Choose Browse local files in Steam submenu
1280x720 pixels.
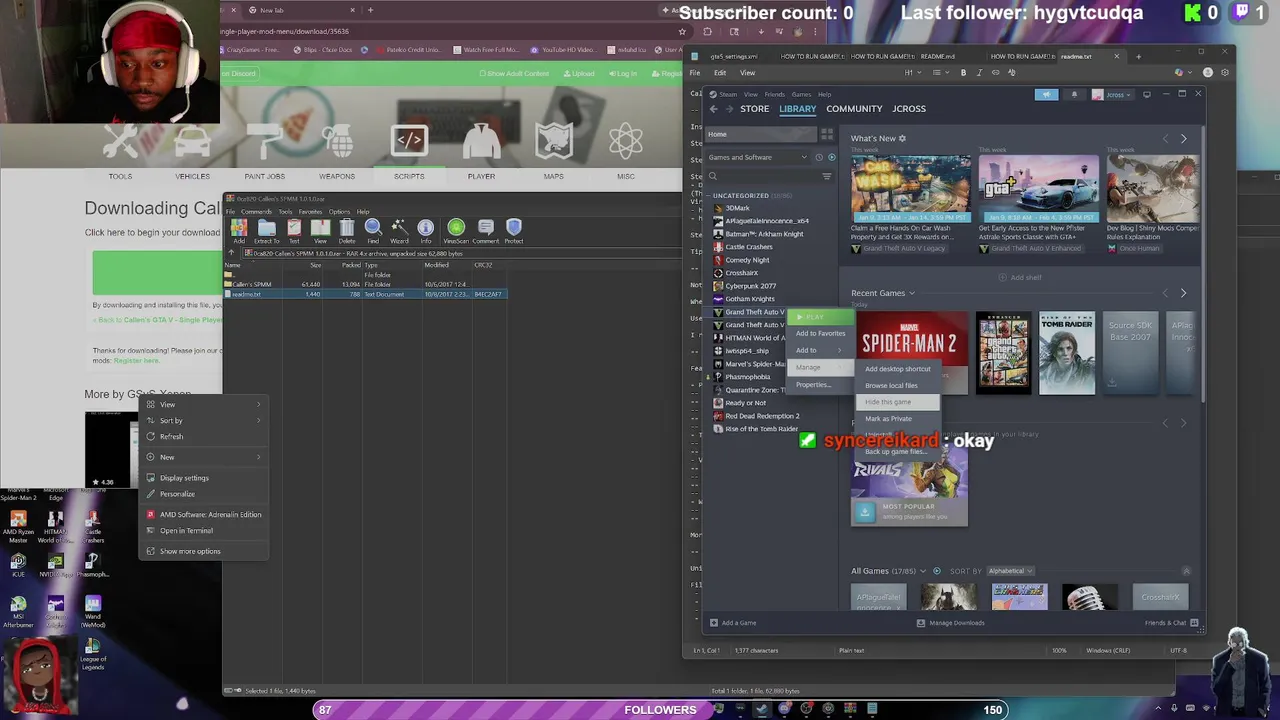(x=899, y=385)
